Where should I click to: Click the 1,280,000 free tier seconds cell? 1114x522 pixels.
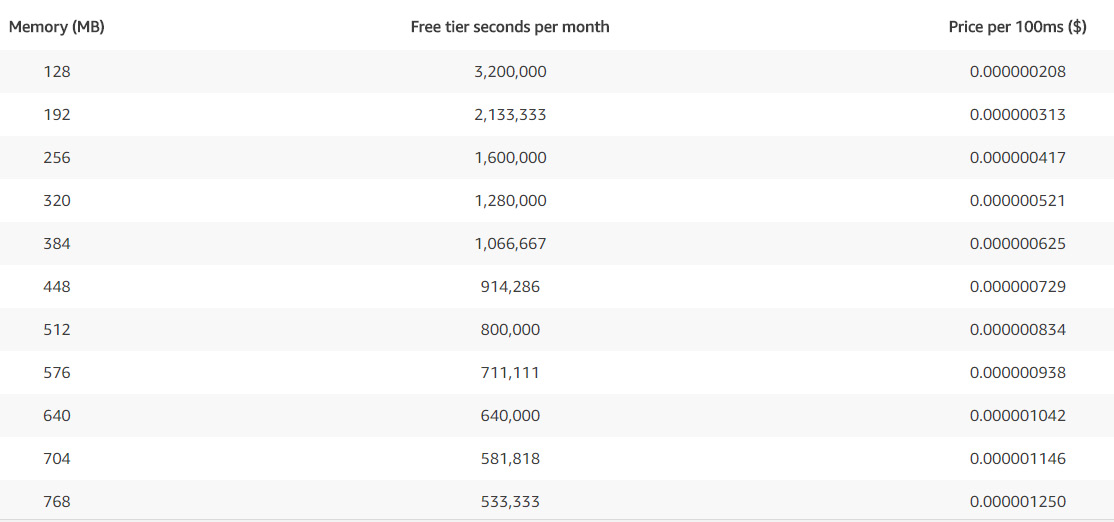click(510, 201)
